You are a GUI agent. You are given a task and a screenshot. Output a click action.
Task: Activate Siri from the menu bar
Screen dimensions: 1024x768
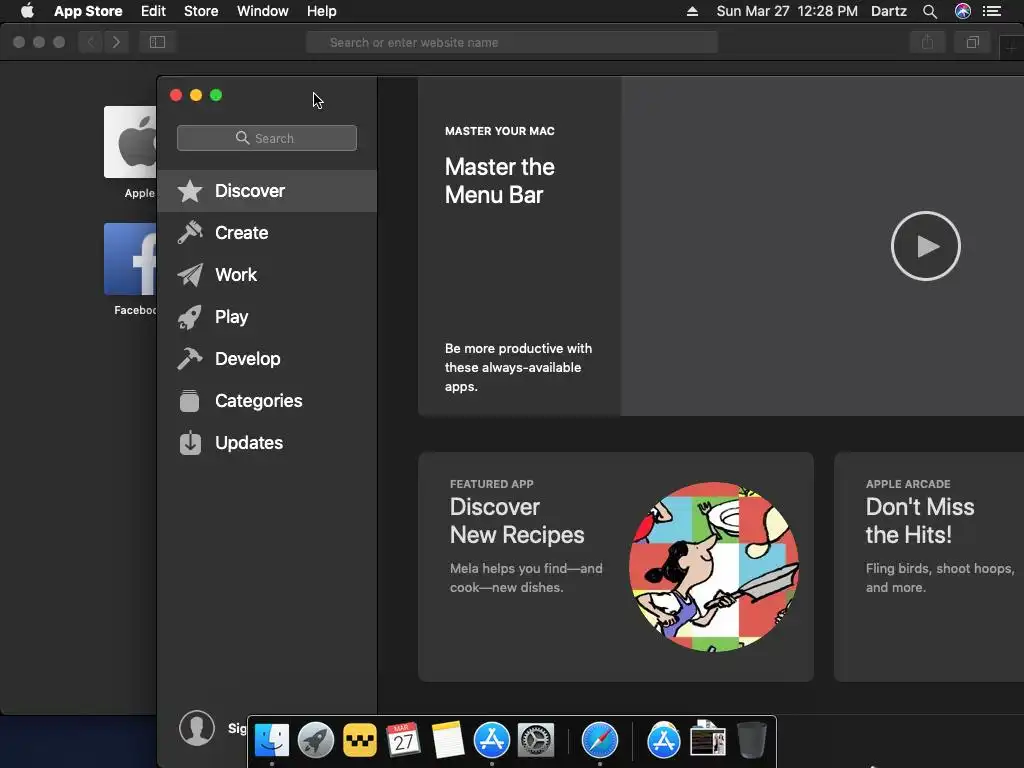(963, 11)
